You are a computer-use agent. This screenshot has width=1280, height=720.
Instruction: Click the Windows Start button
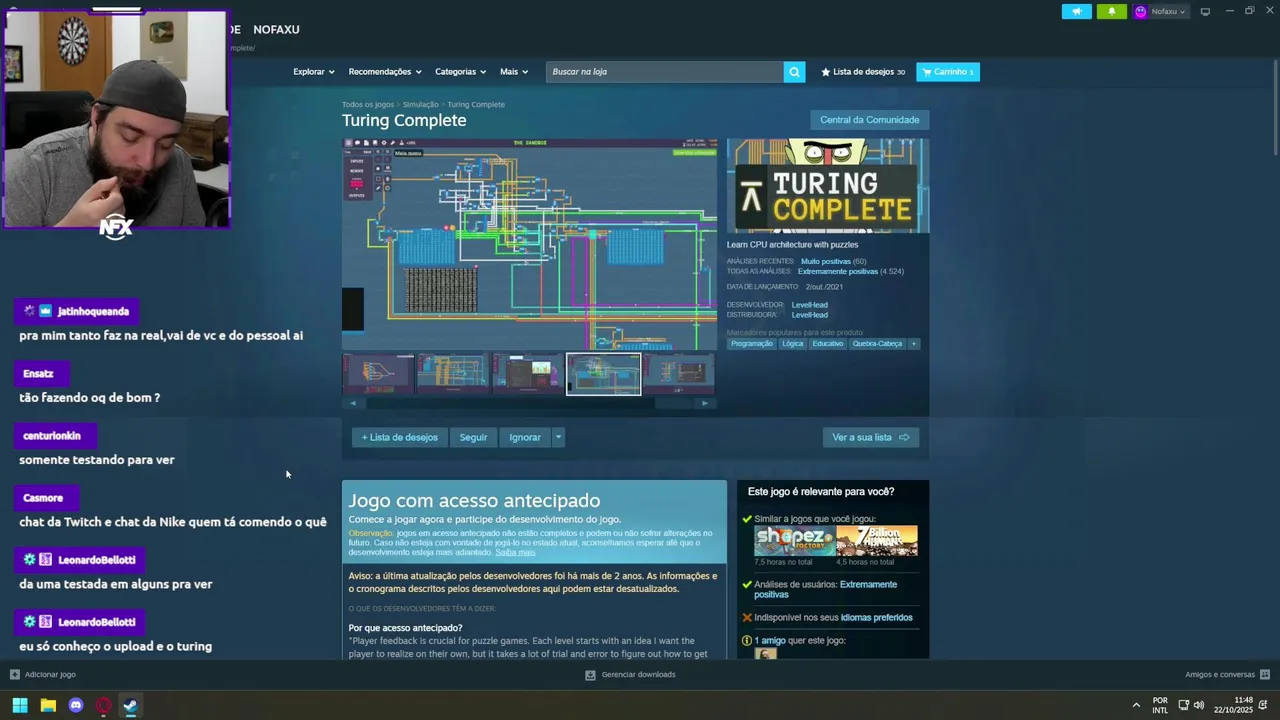(20, 705)
